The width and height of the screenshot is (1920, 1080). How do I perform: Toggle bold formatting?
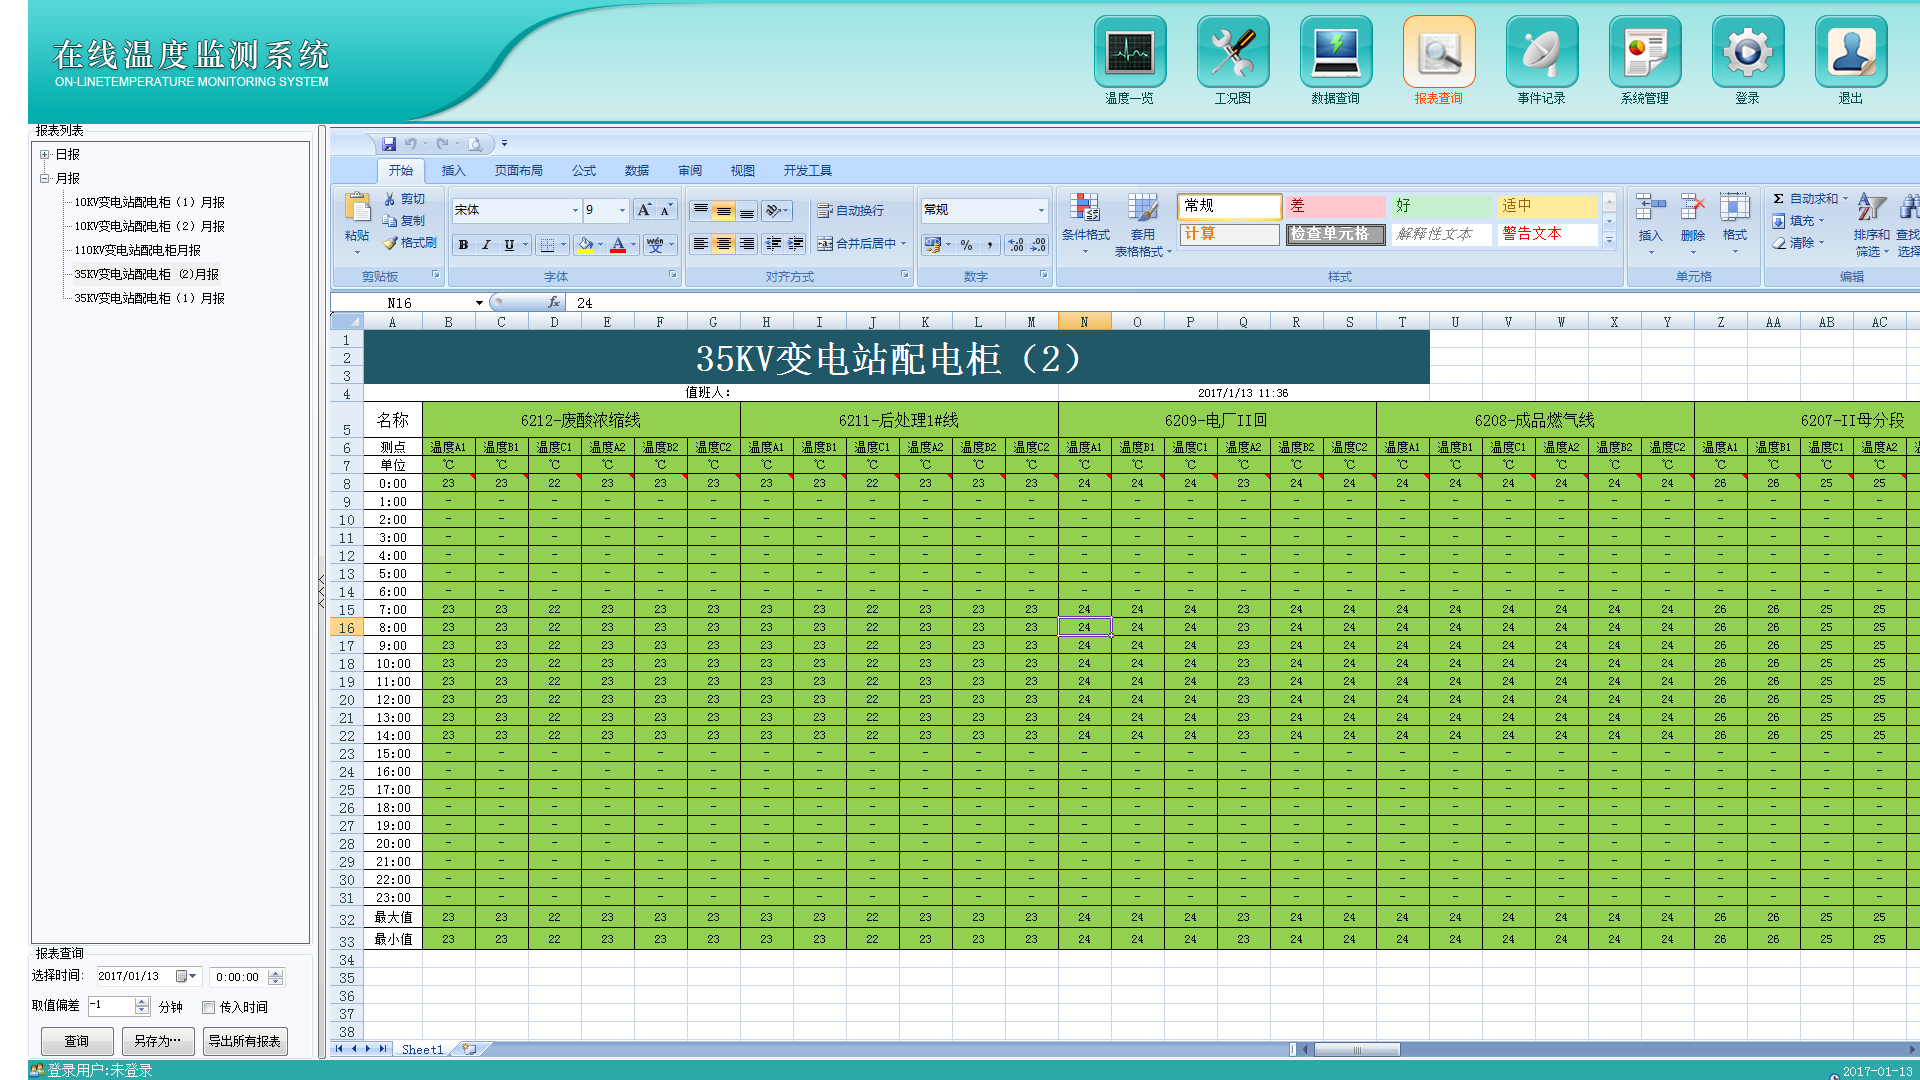point(463,244)
